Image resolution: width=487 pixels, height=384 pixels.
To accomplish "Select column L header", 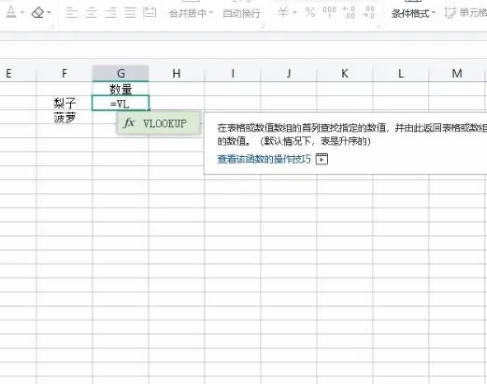I will click(x=401, y=73).
